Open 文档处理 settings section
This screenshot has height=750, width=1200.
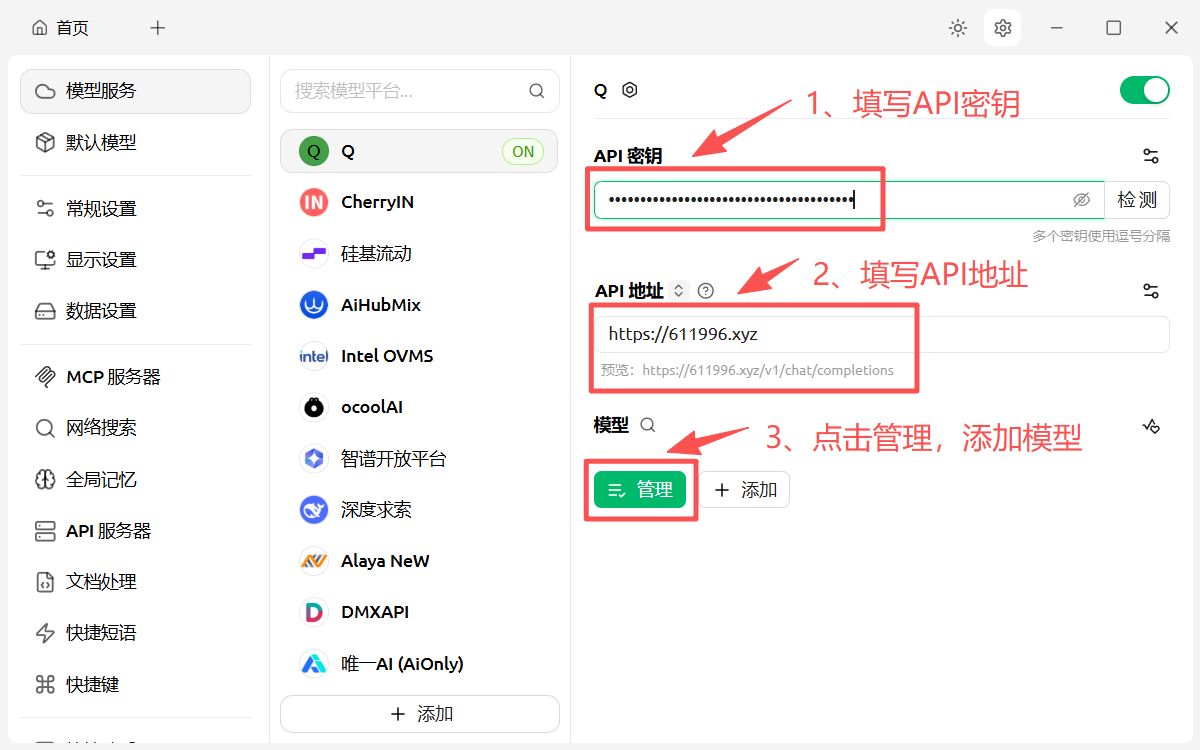tap(136, 582)
